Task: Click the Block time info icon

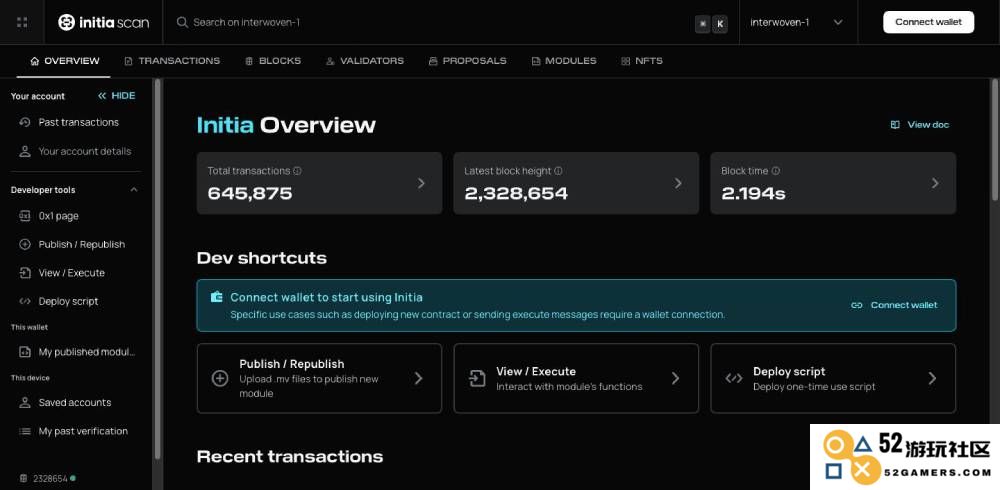Action: tap(776, 171)
